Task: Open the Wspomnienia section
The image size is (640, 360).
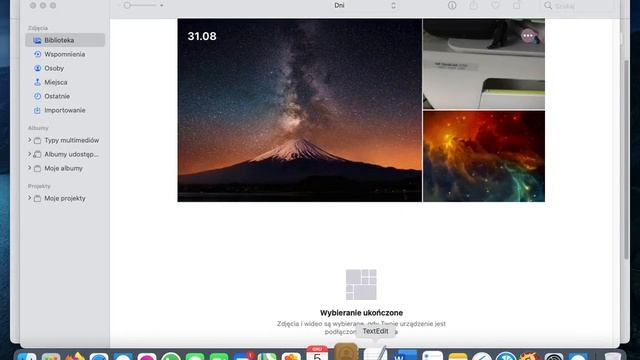Action: [65, 54]
